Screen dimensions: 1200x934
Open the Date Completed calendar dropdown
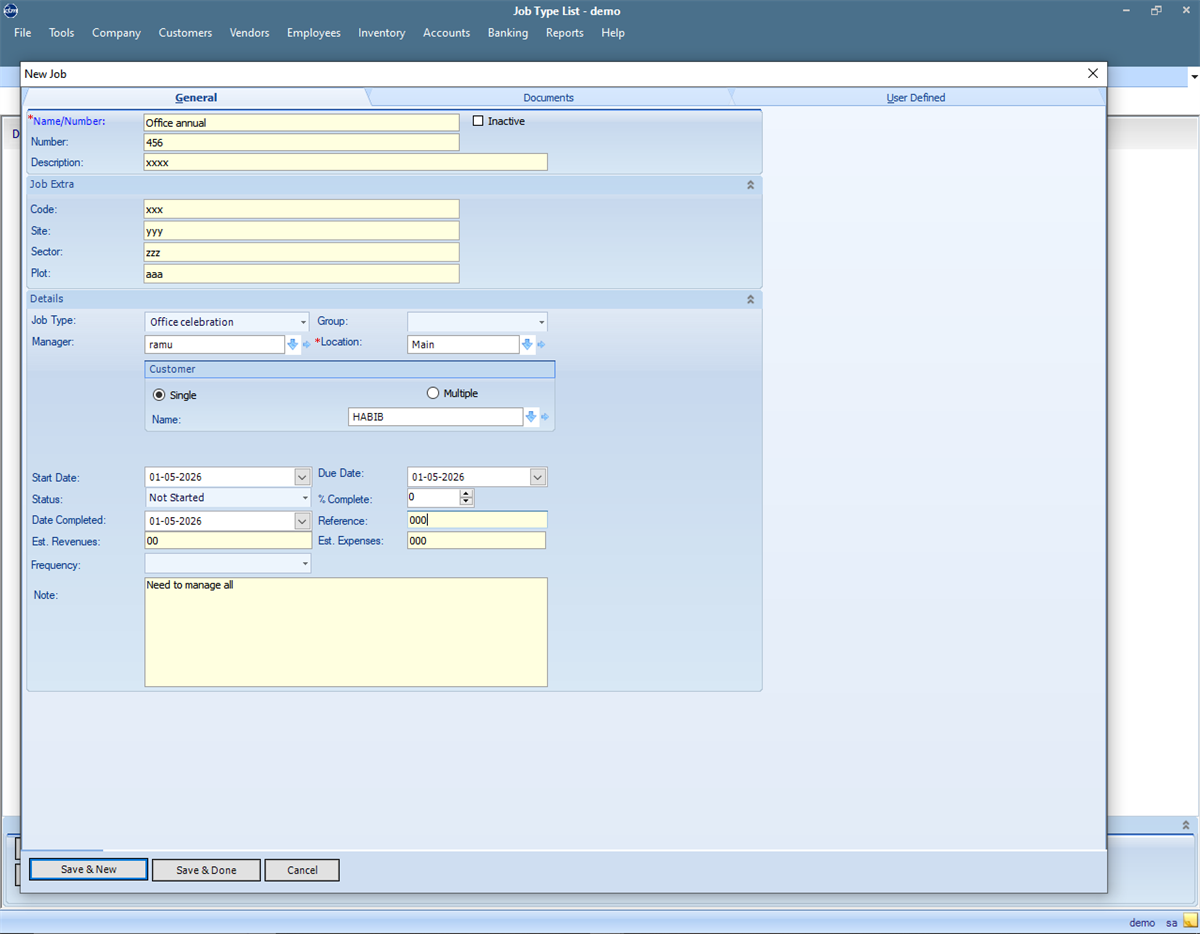click(x=303, y=521)
